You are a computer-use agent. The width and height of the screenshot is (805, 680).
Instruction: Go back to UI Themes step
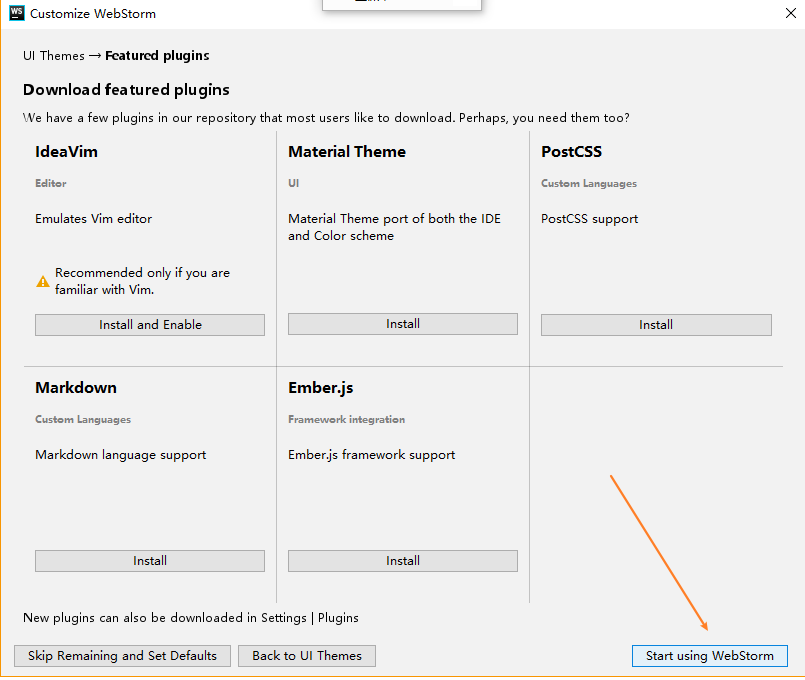coord(306,656)
